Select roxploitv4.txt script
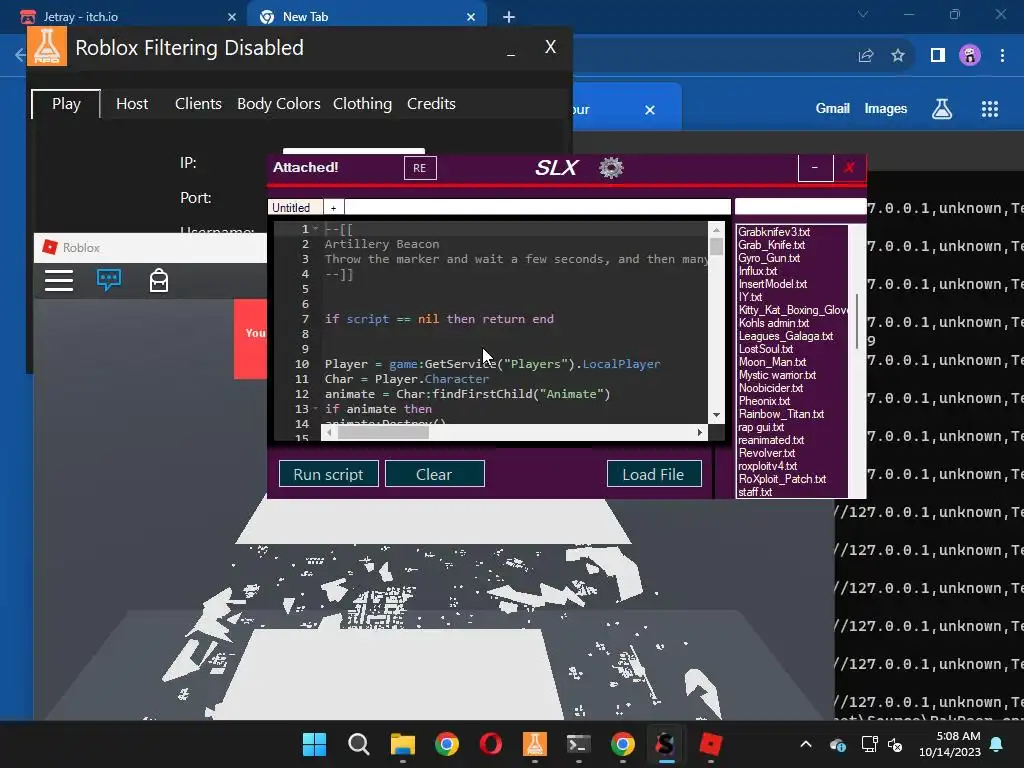This screenshot has height=768, width=1024. click(767, 466)
